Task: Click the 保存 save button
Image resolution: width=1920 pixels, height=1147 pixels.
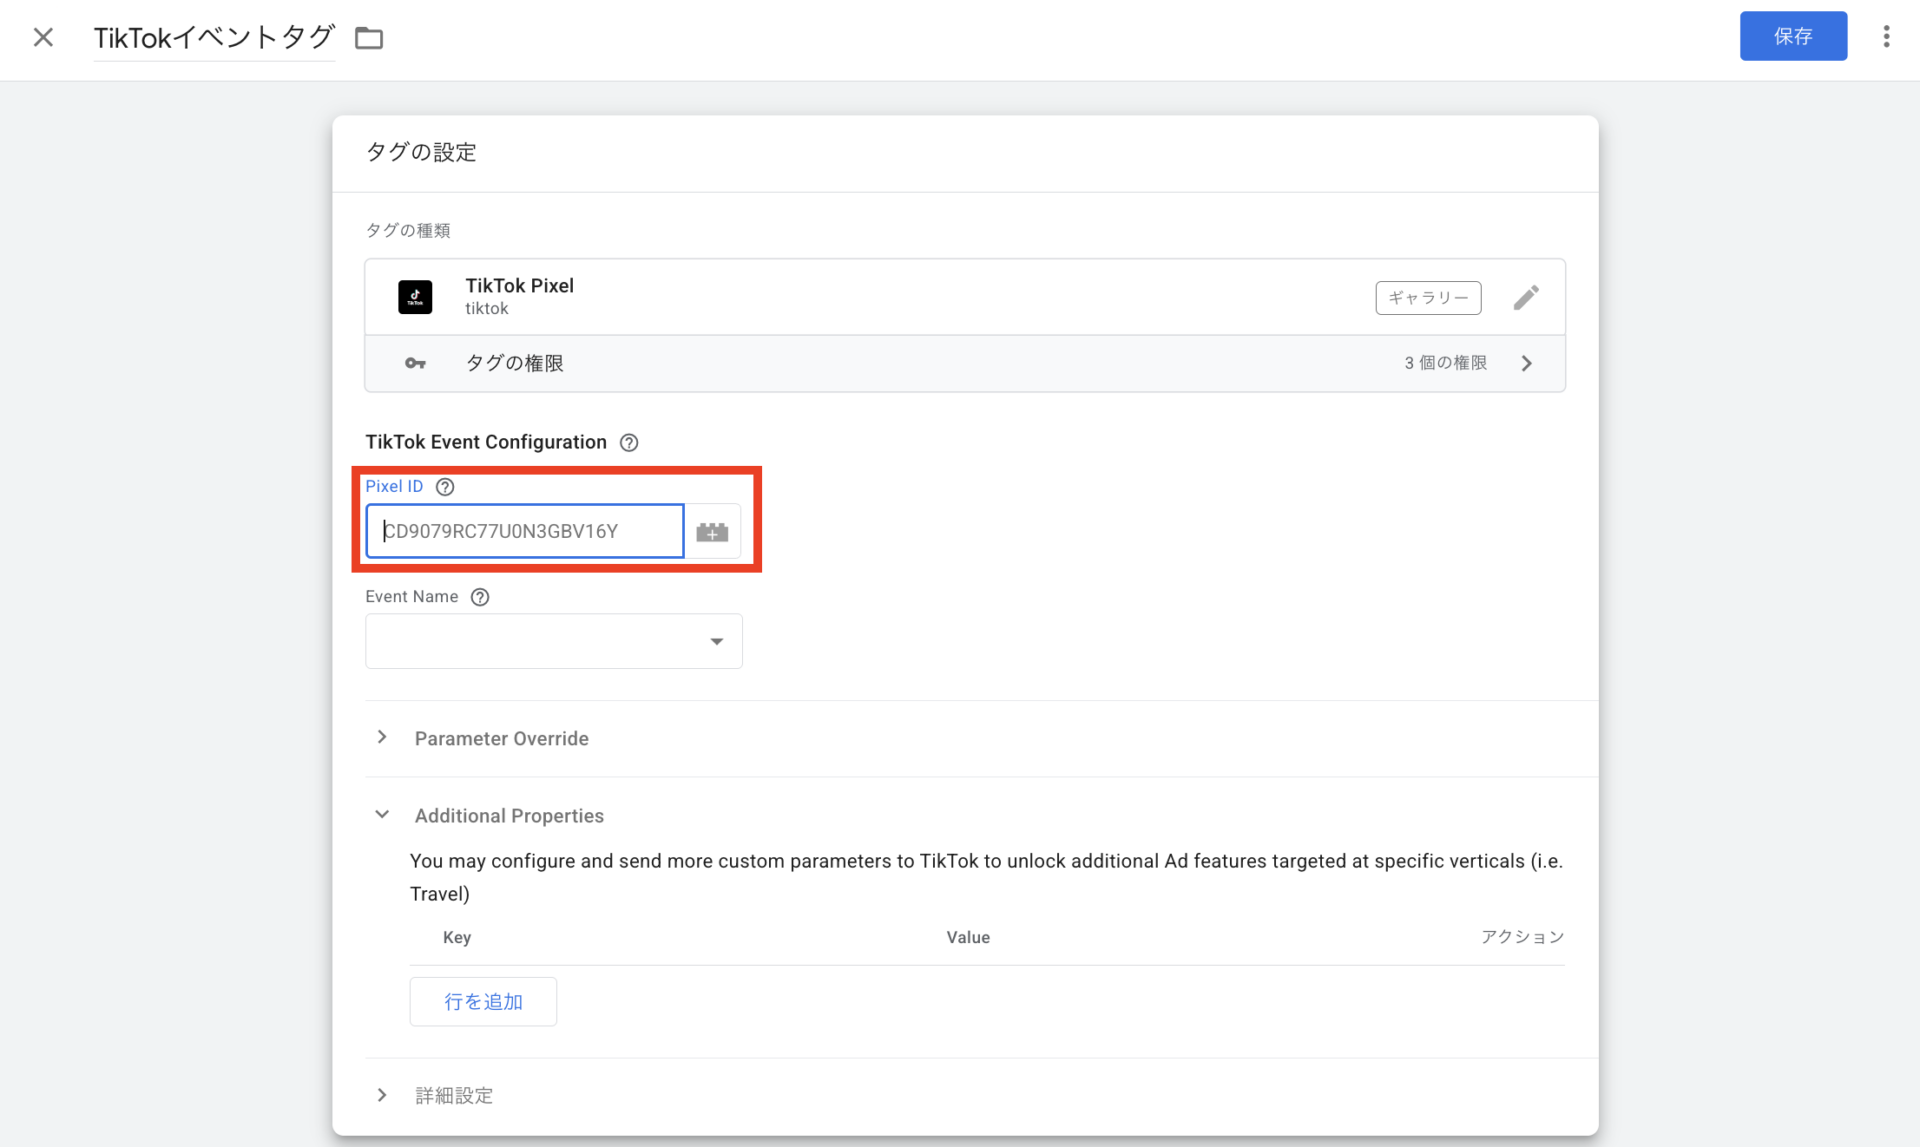Action: (x=1793, y=36)
